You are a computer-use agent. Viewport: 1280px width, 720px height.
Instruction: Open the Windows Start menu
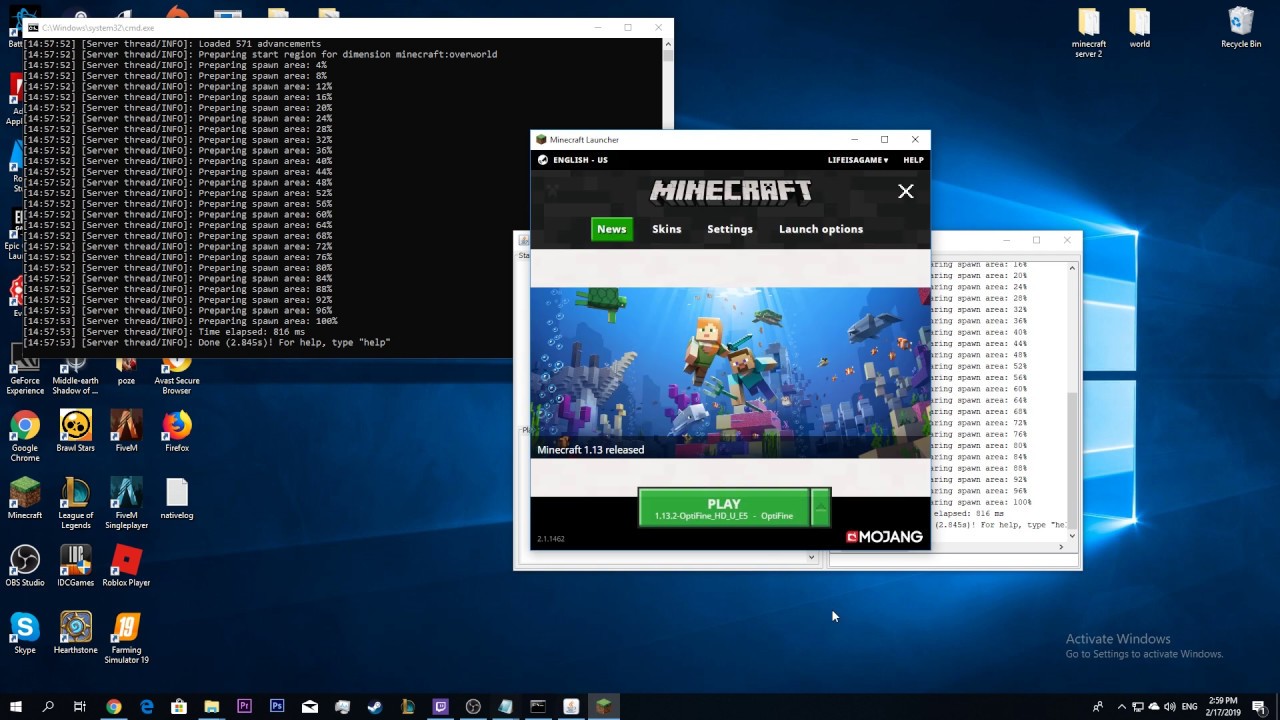pos(16,706)
